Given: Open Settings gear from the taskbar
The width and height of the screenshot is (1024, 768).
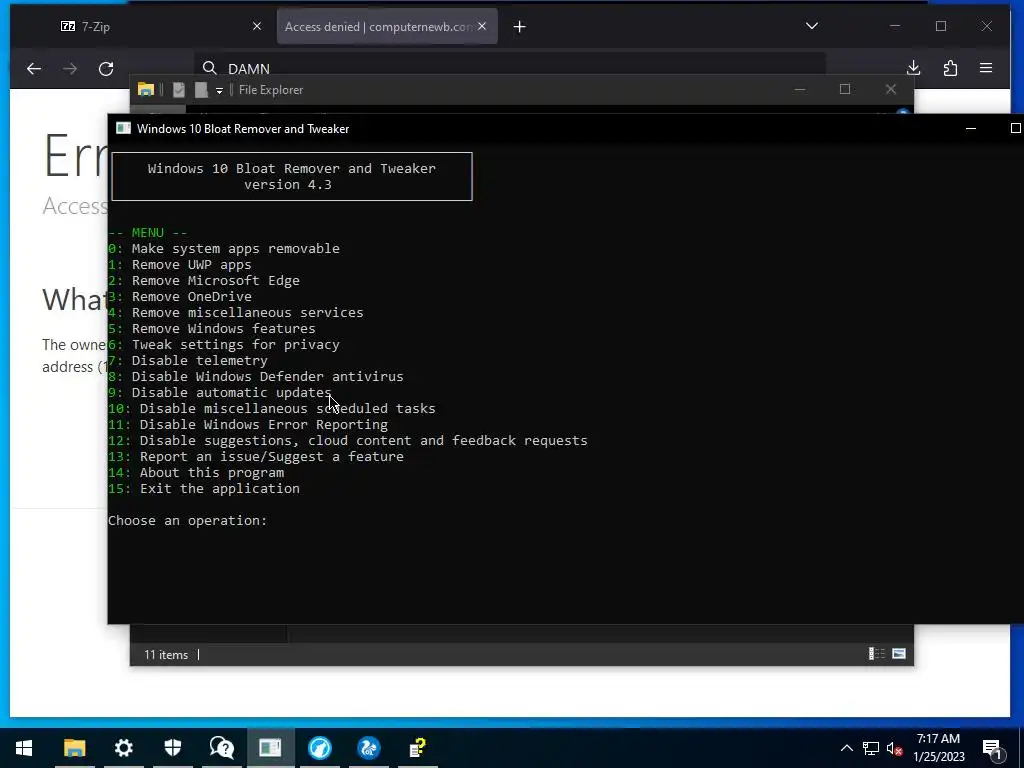Looking at the screenshot, I should (x=123, y=748).
